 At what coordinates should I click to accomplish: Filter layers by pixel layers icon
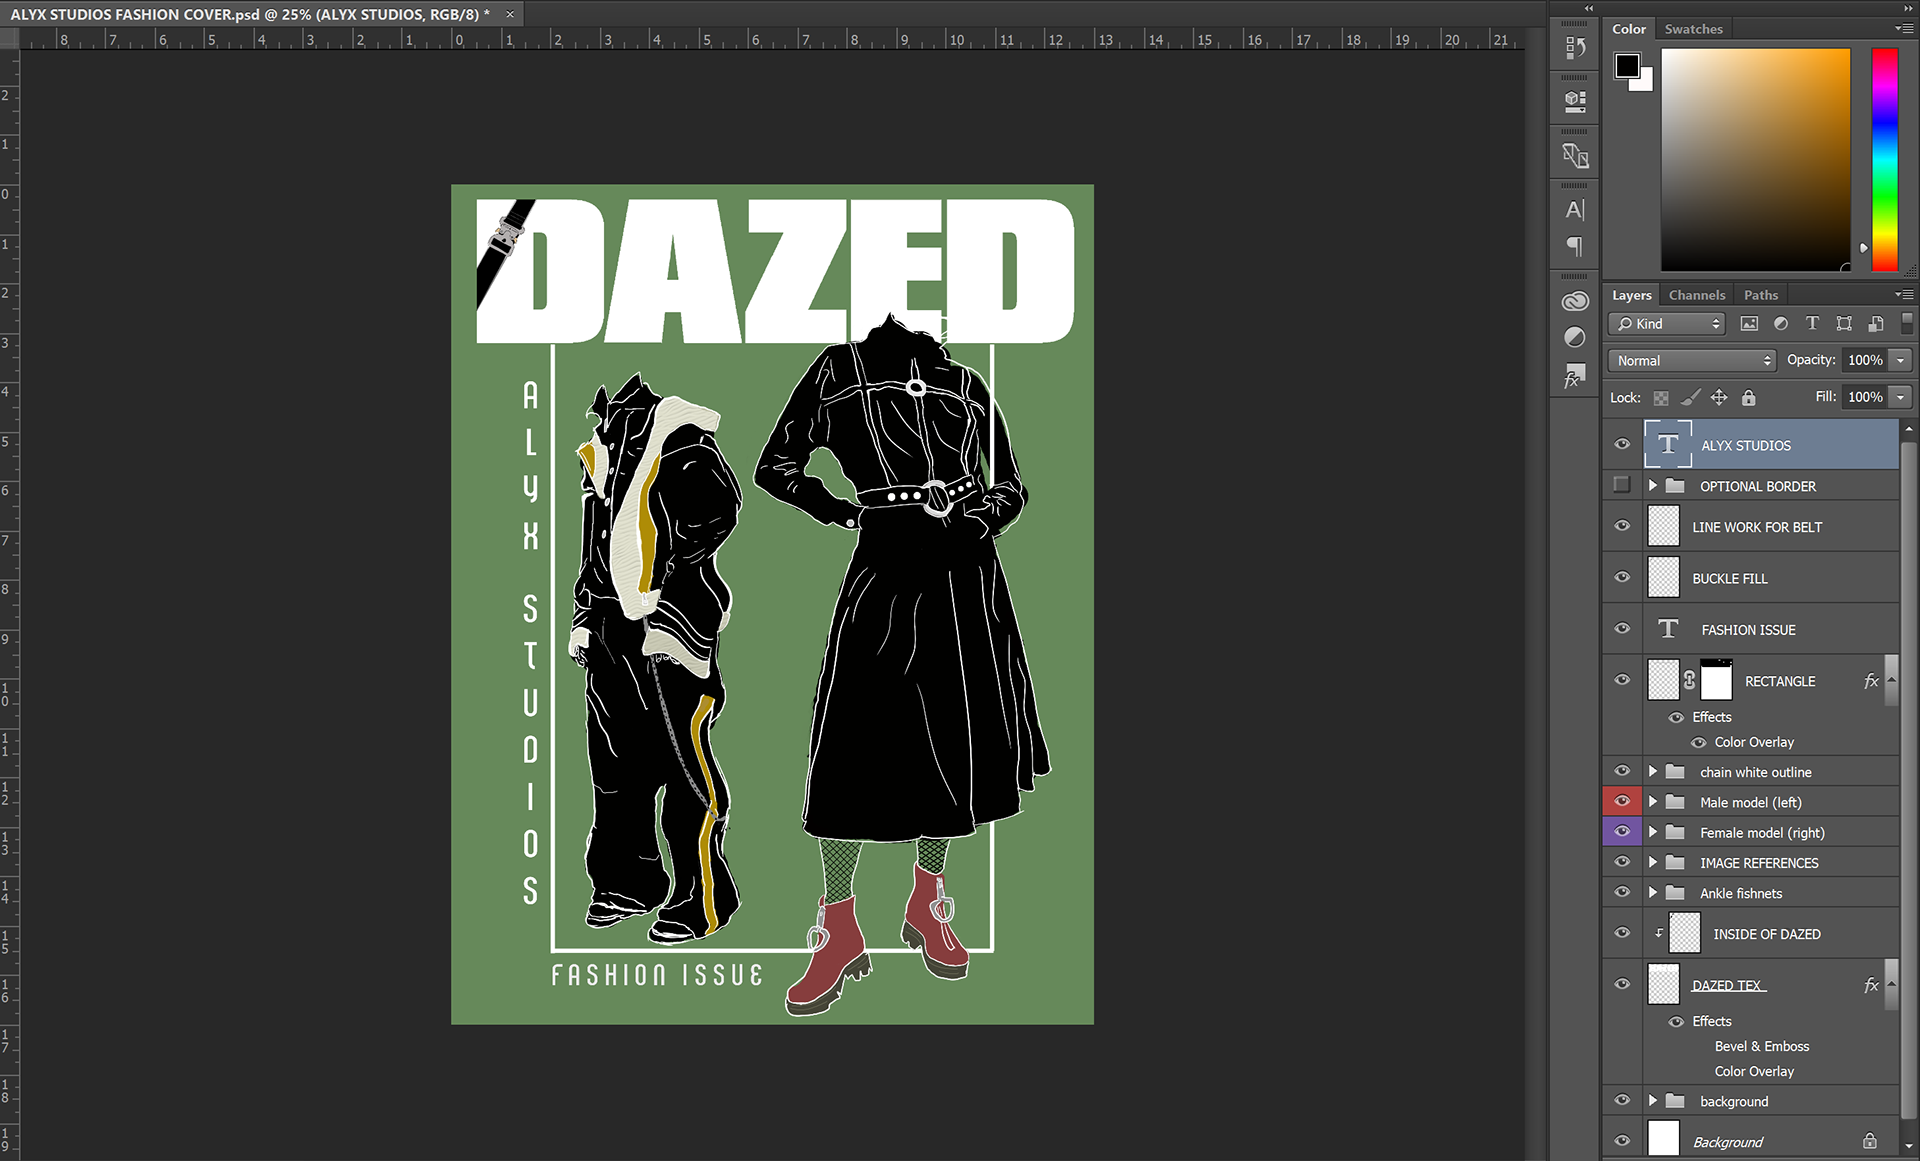point(1749,324)
